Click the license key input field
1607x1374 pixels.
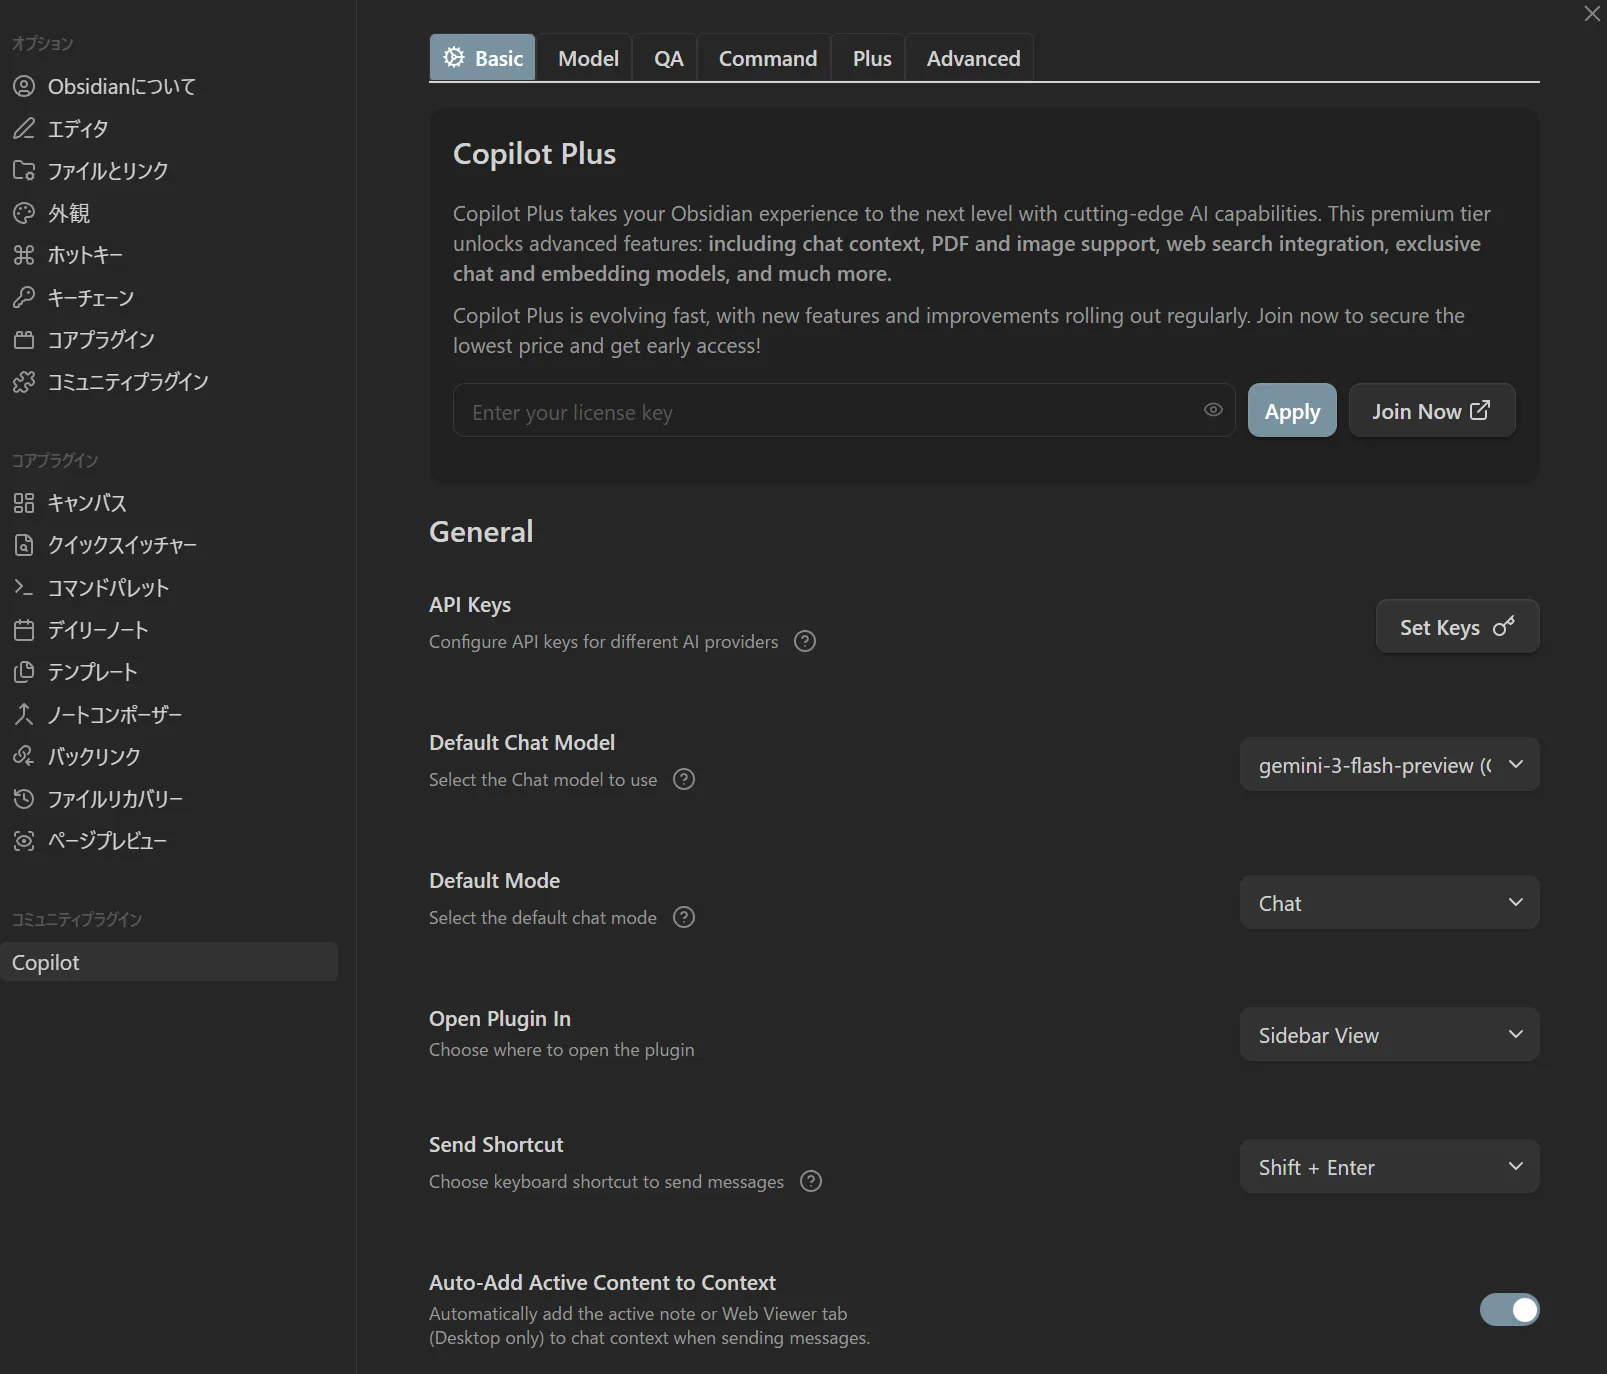coord(830,412)
